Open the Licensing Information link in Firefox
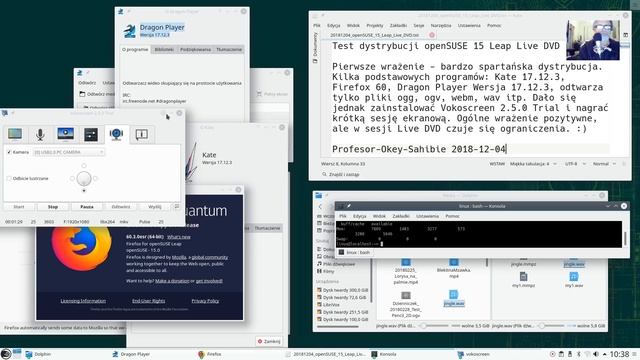 (x=83, y=301)
